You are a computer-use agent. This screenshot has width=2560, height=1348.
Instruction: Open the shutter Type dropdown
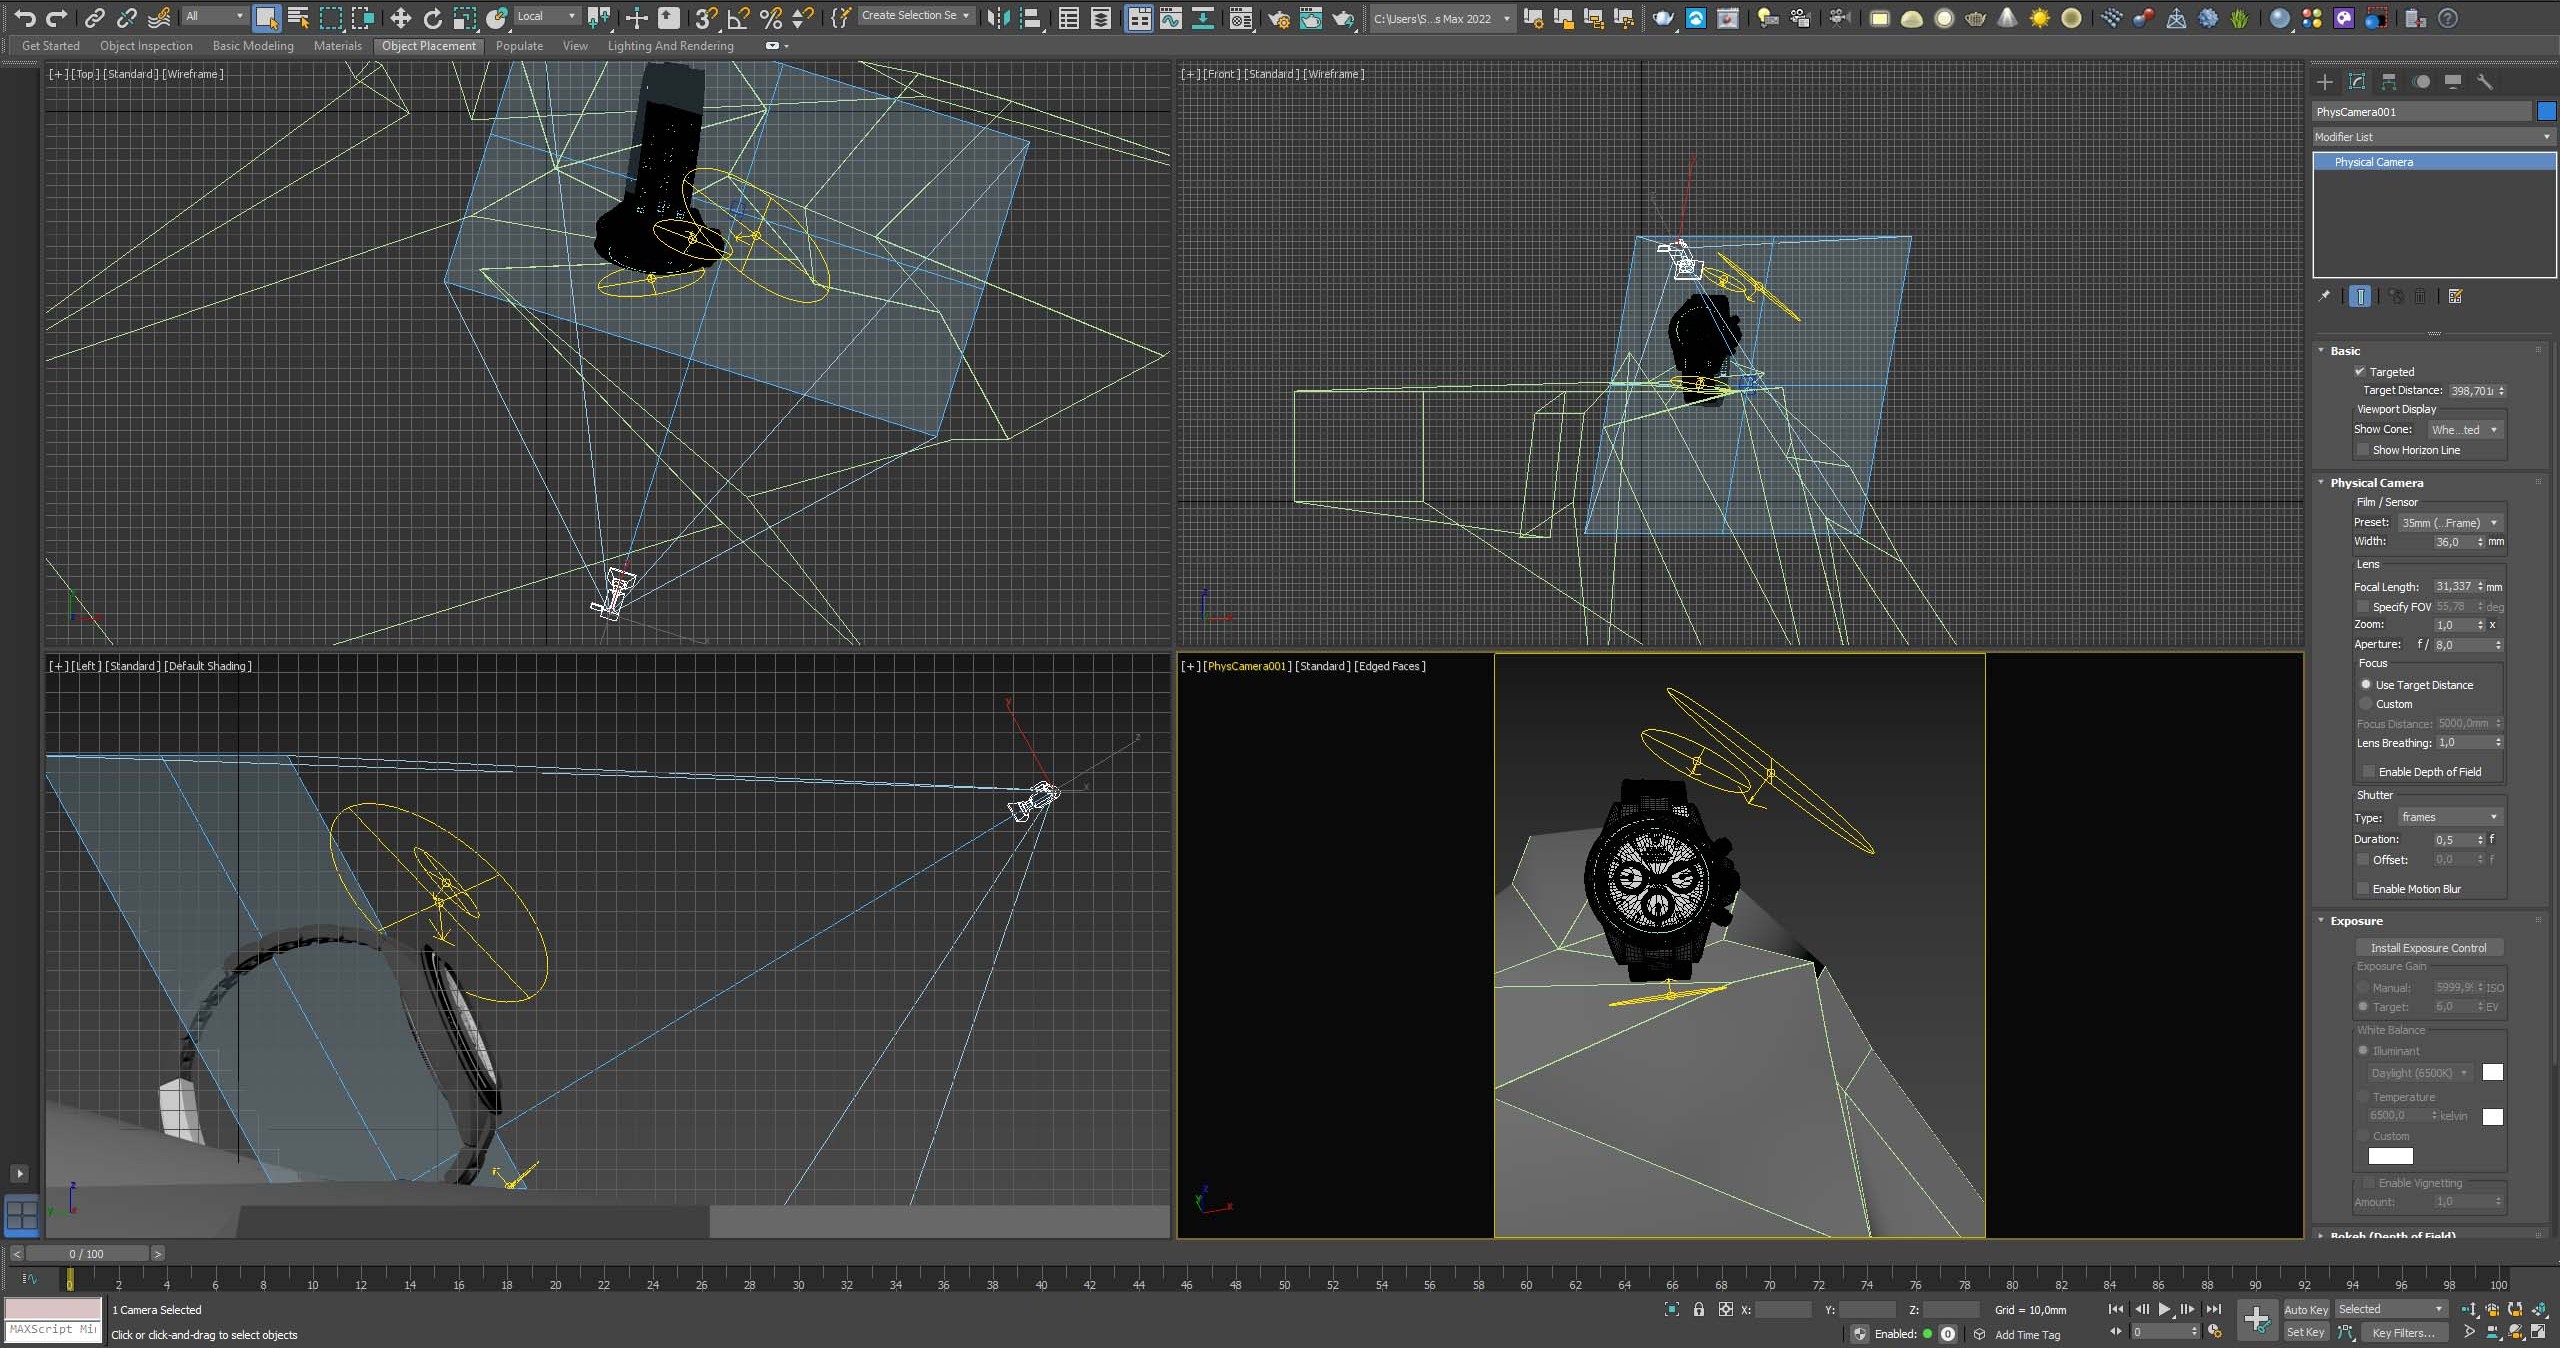[2450, 818]
